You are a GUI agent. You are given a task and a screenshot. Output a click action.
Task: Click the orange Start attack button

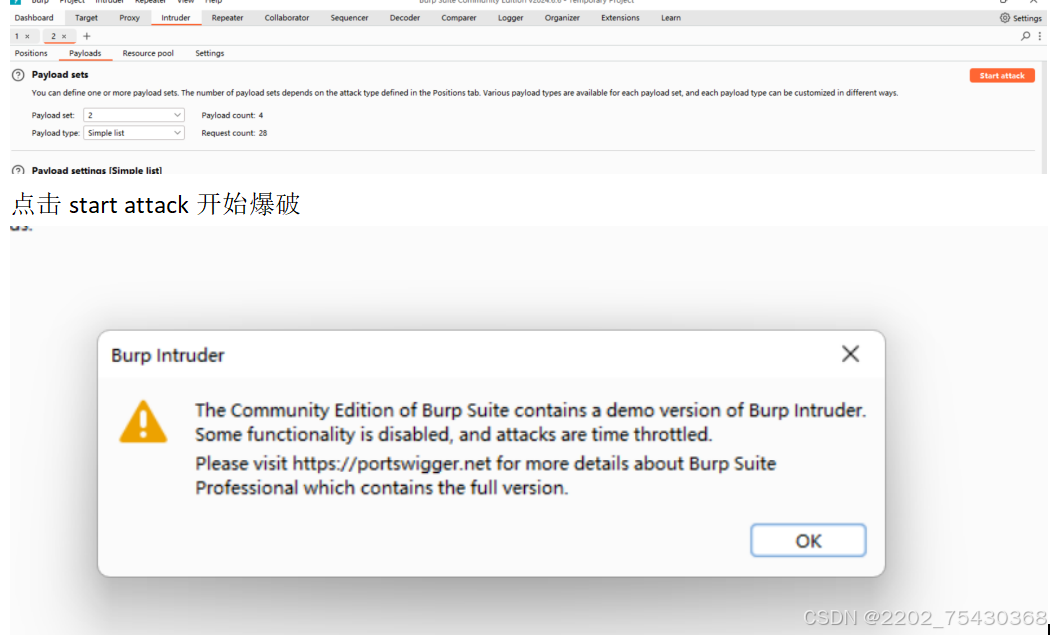click(x=1002, y=76)
